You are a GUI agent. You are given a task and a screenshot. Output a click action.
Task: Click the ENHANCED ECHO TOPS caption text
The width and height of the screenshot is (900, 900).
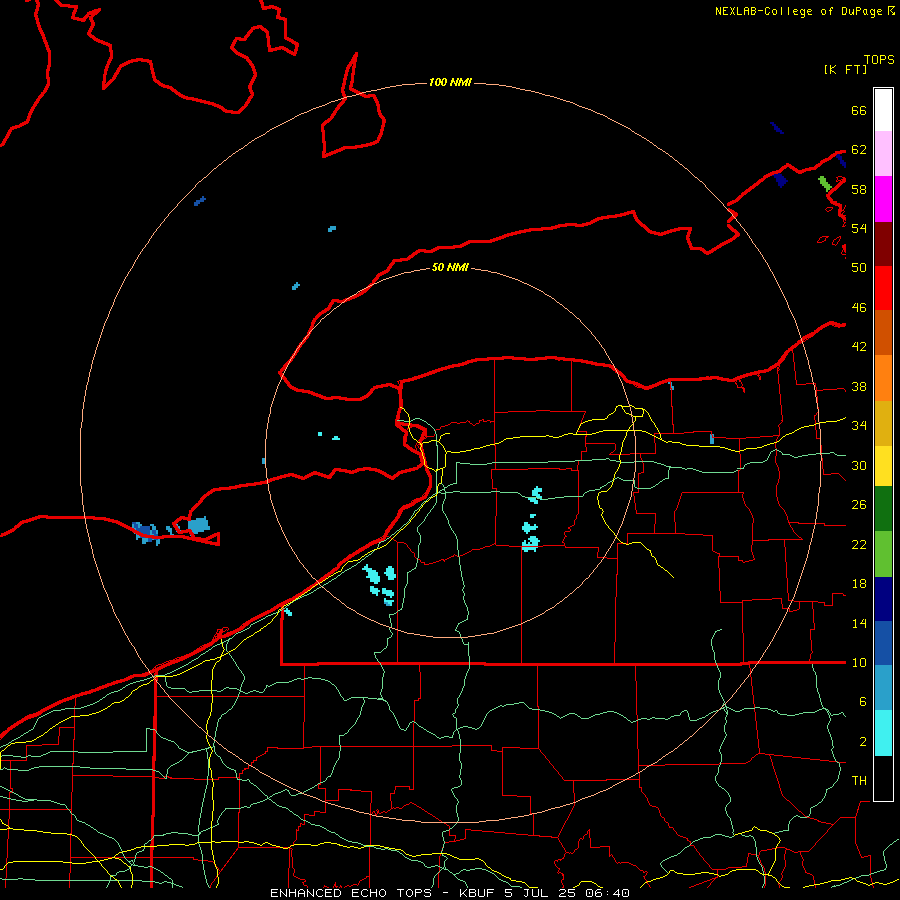click(351, 893)
